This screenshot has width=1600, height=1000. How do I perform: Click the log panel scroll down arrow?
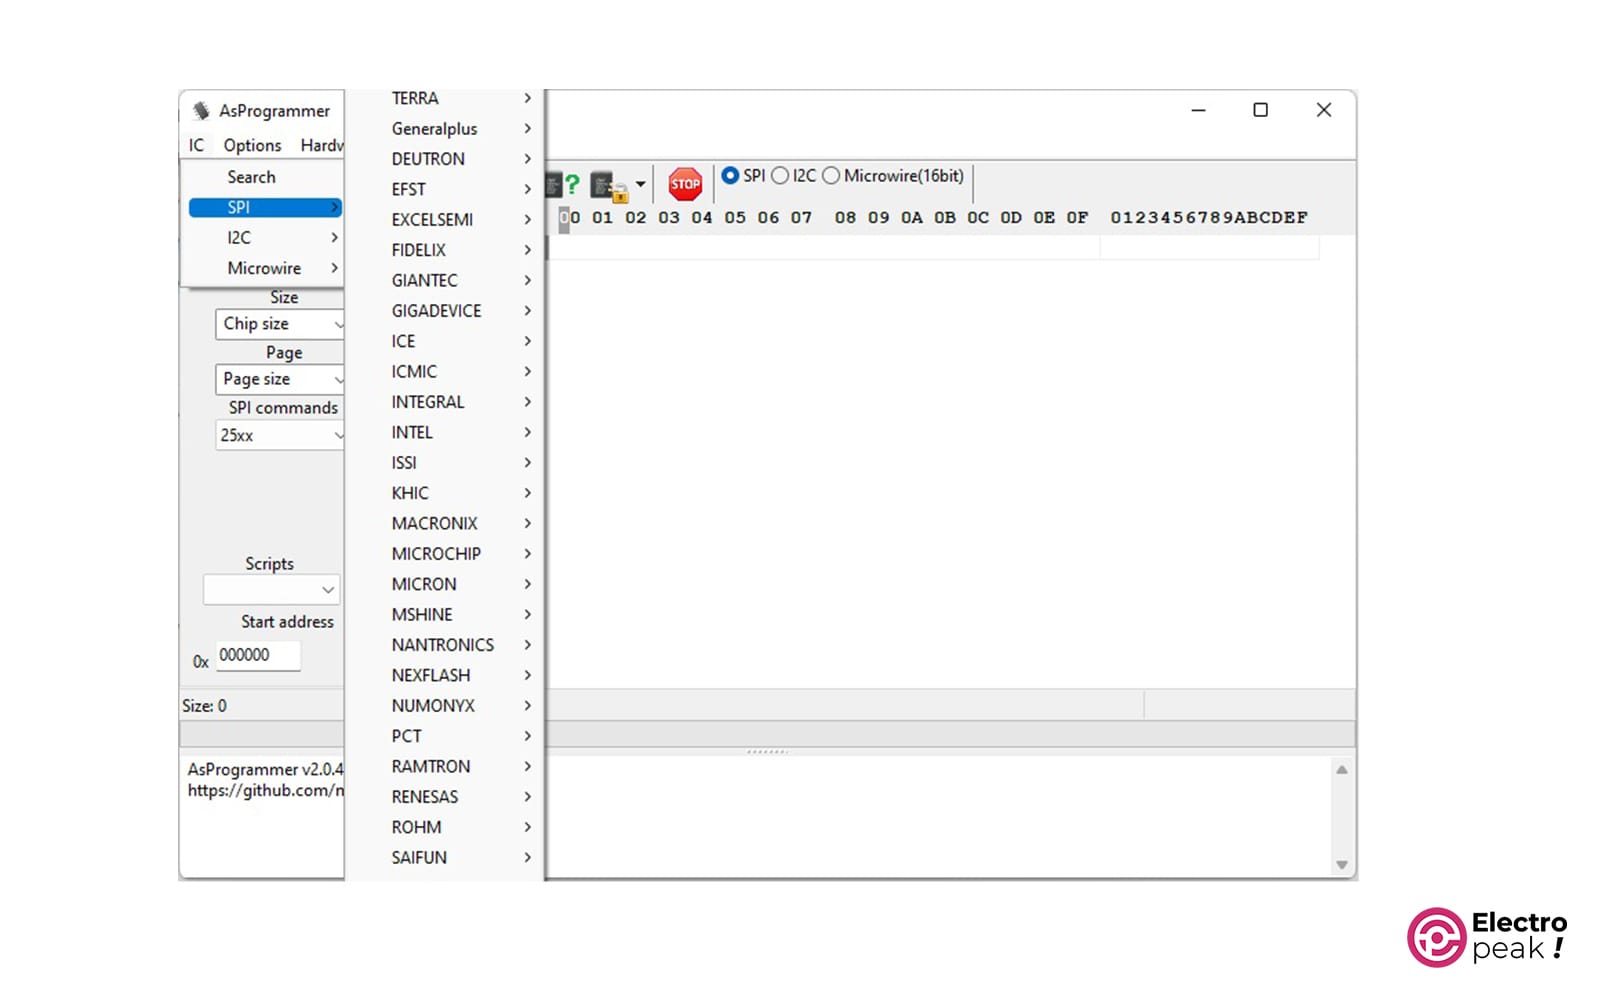1342,865
